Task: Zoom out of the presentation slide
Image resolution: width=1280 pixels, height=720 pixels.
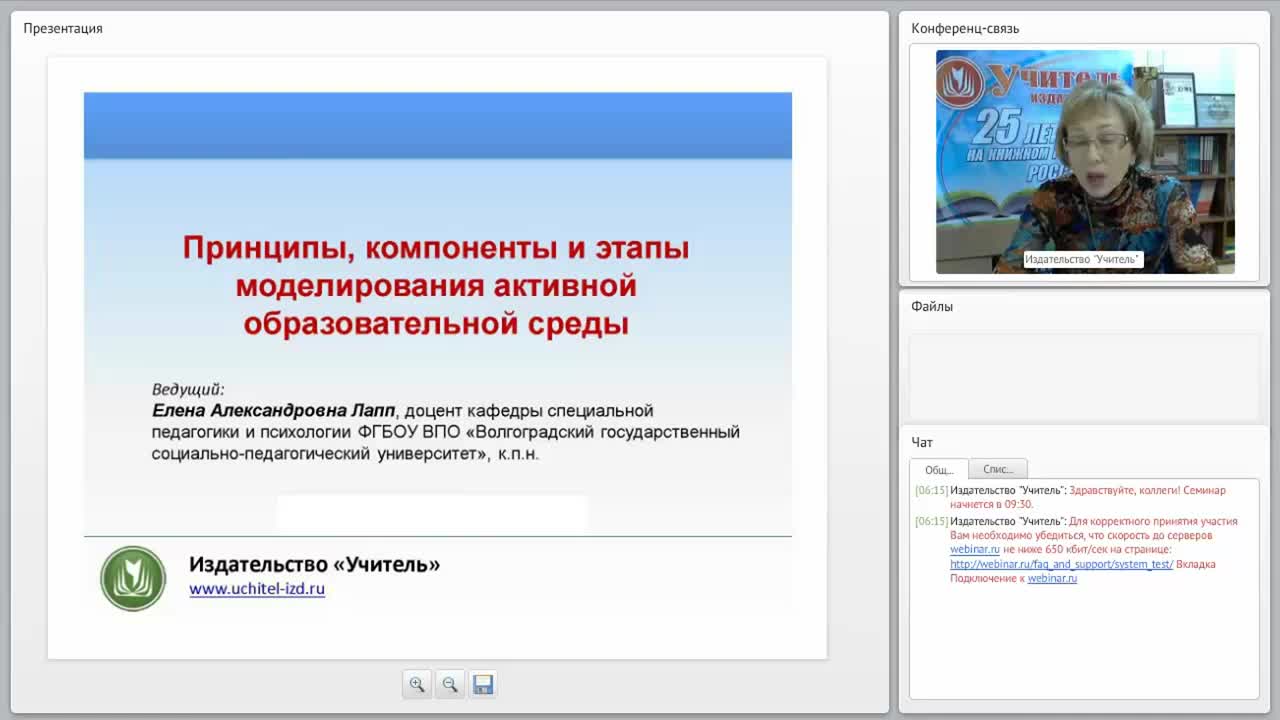Action: pyautogui.click(x=450, y=684)
